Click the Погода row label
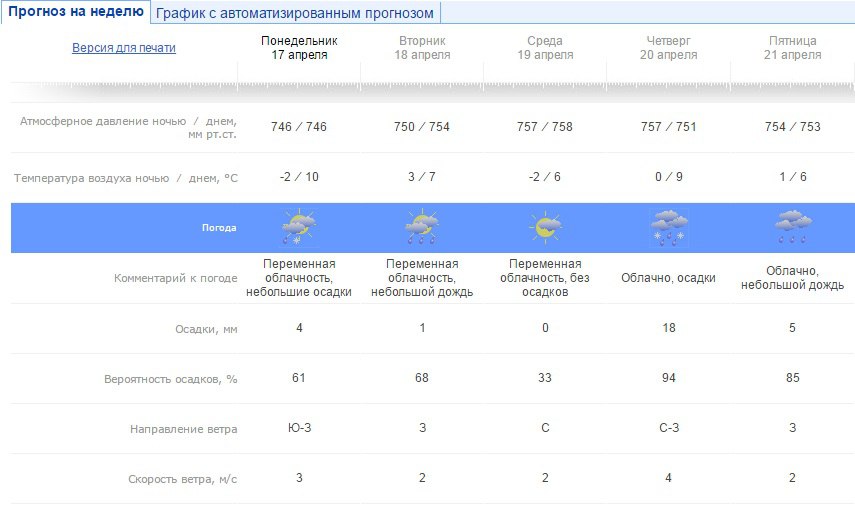855x517 pixels. tap(219, 228)
